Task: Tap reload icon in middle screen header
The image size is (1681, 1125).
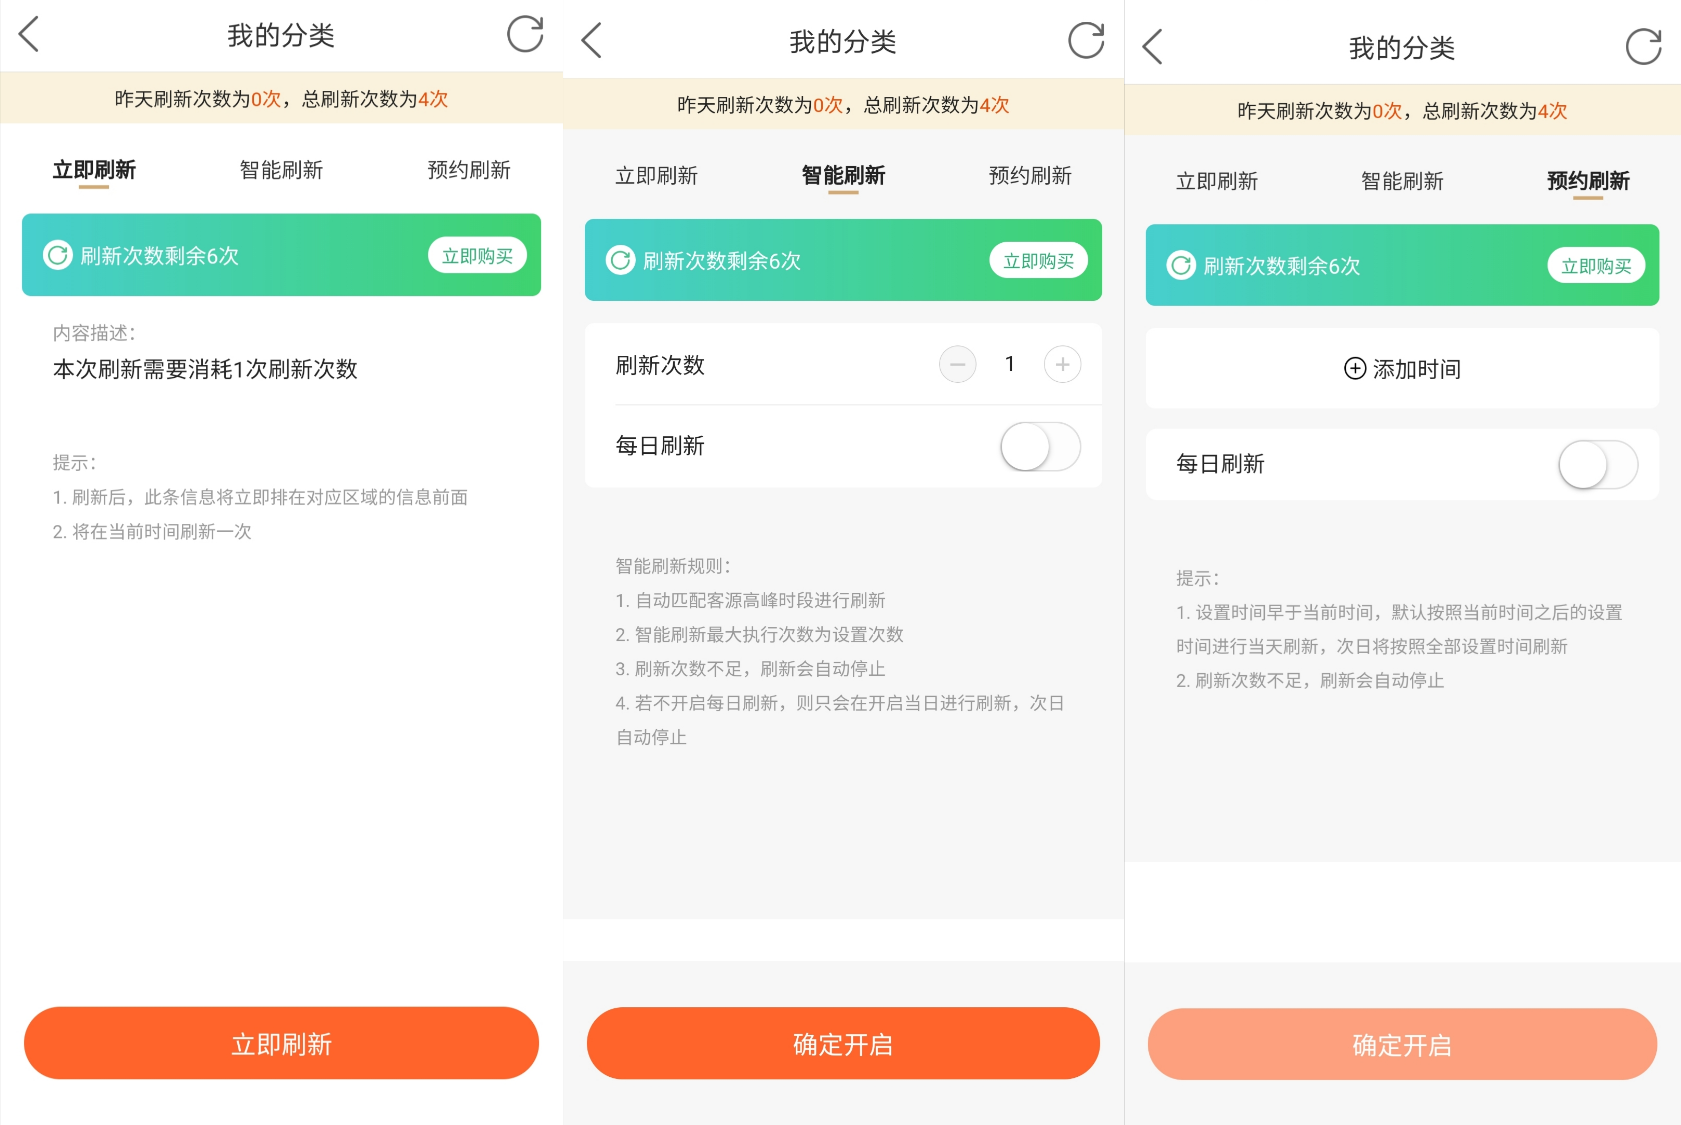Action: pos(1086,40)
